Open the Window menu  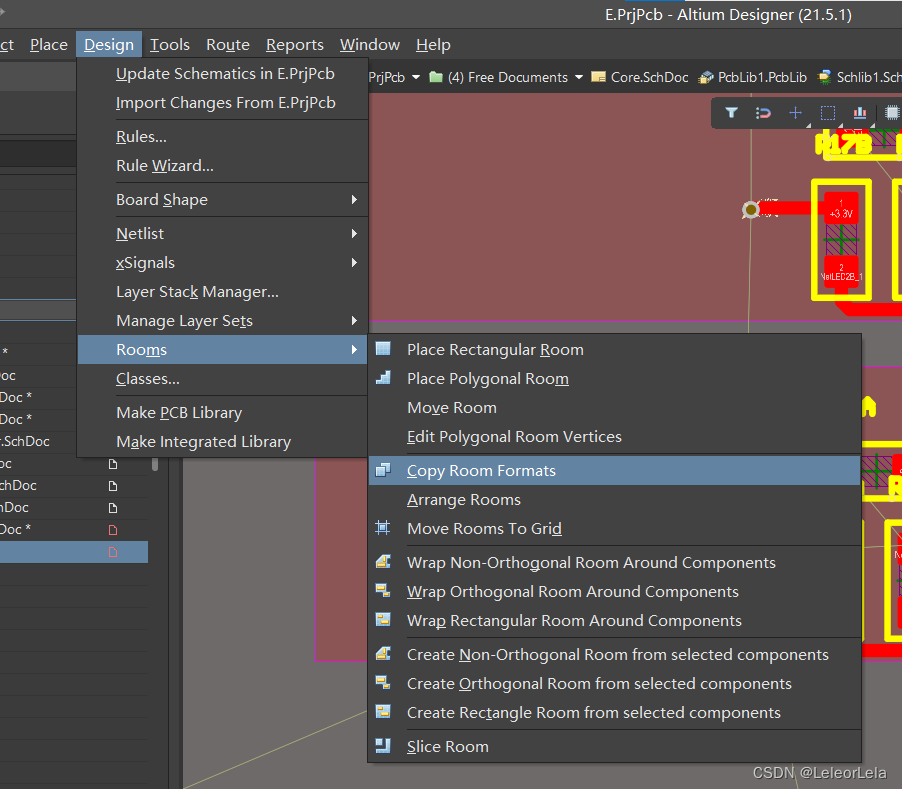[x=369, y=45]
